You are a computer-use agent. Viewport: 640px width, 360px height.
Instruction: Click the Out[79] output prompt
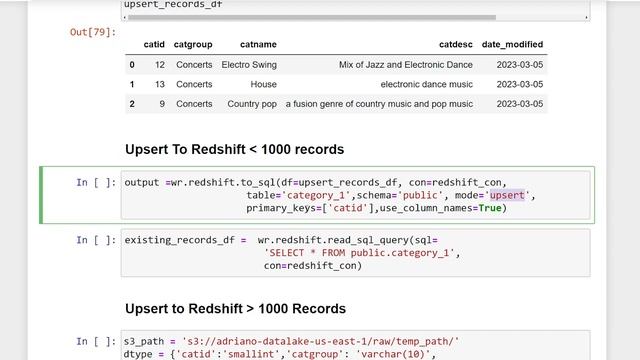click(93, 32)
